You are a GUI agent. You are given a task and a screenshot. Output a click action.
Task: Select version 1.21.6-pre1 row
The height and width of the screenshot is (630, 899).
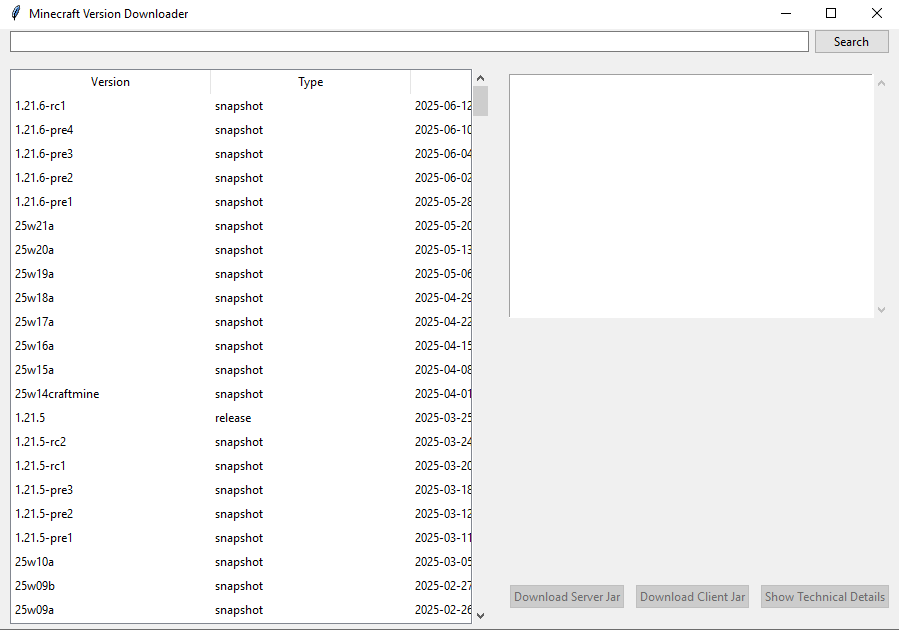[241, 202]
